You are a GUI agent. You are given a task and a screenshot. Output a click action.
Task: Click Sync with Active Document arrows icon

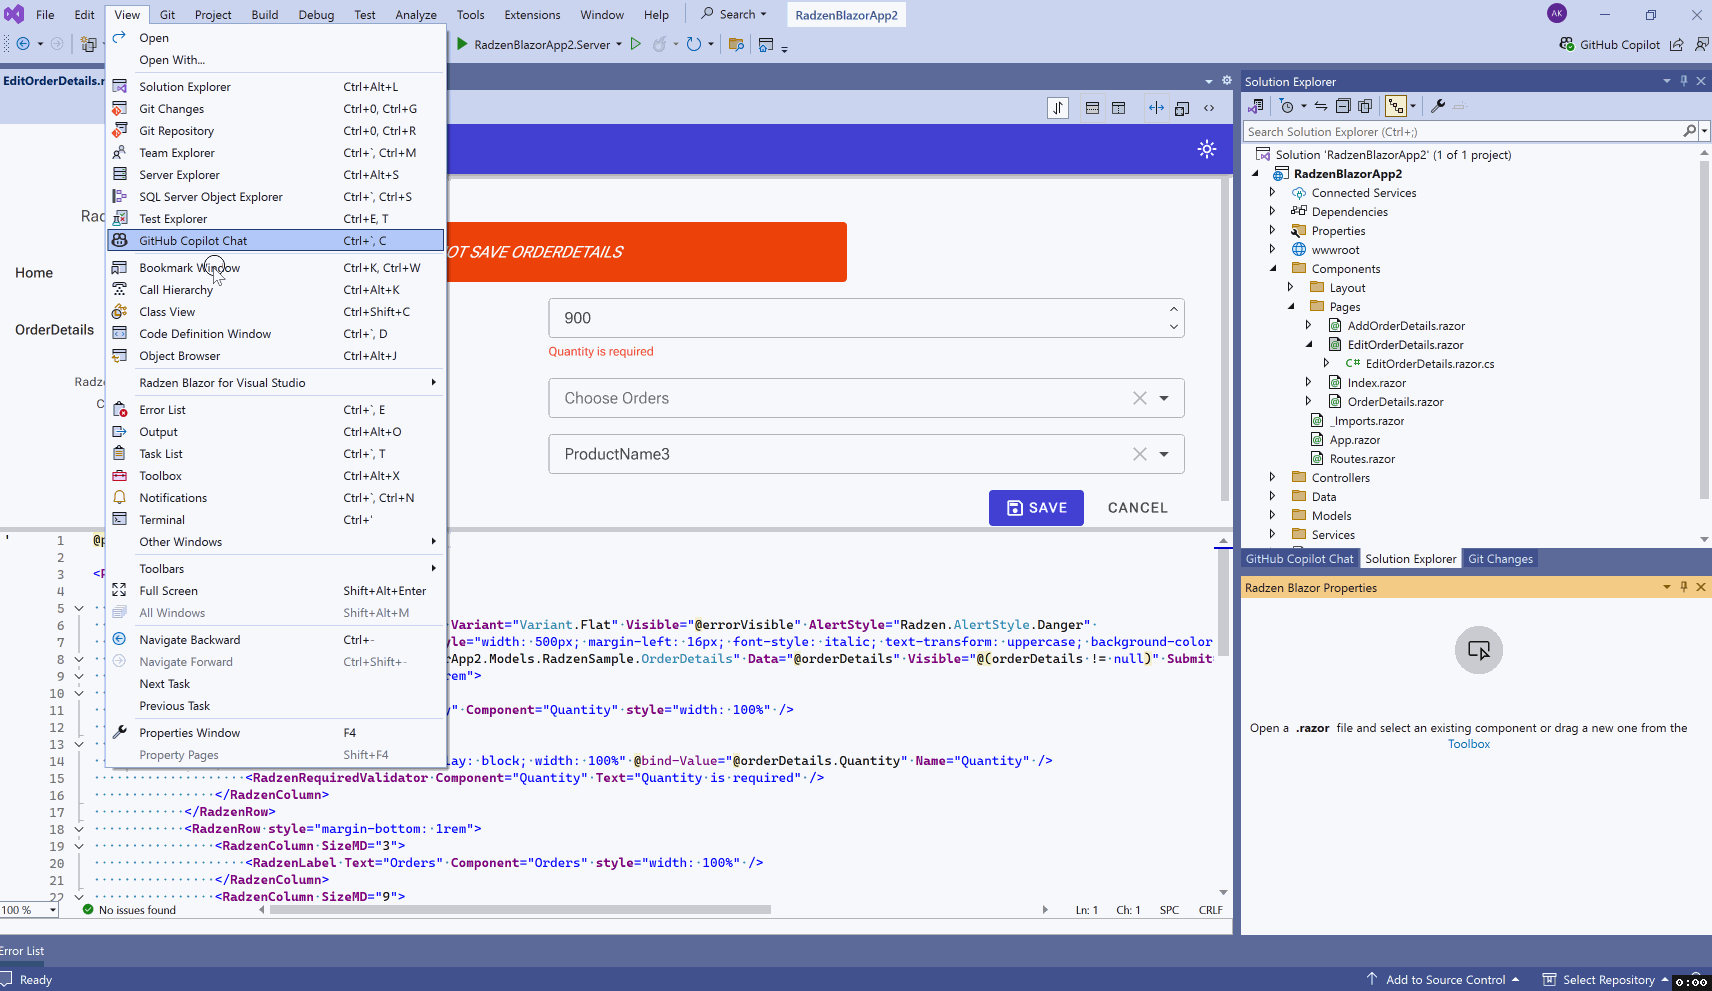click(1321, 106)
